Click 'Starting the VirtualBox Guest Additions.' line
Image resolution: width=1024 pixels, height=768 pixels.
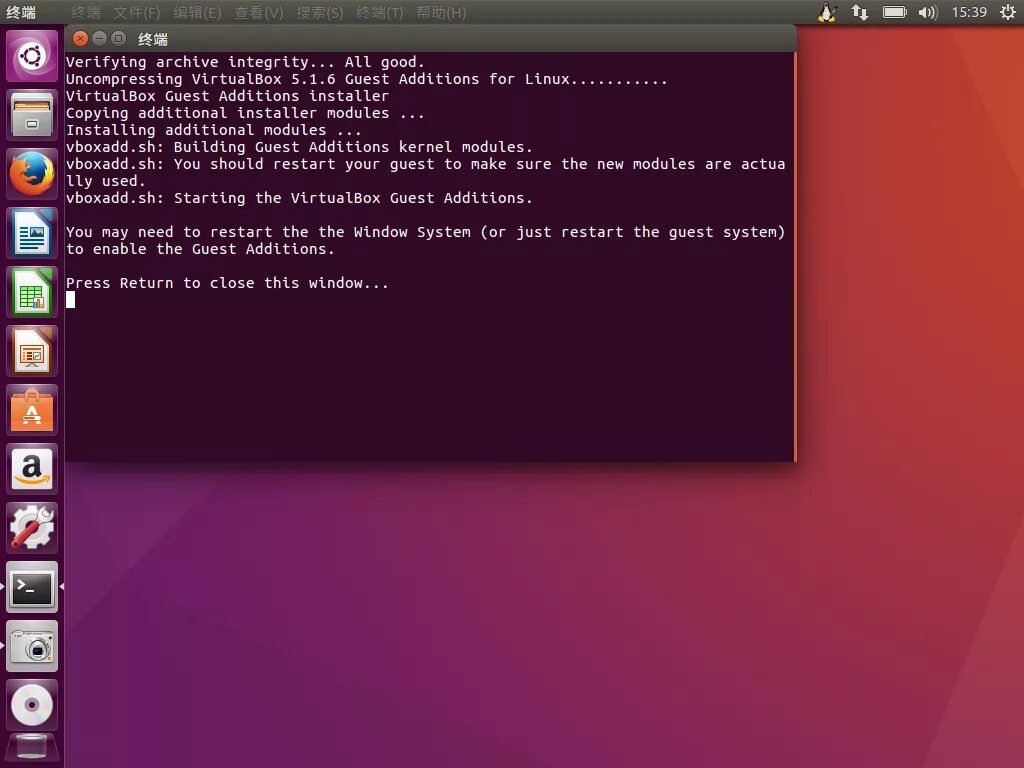tap(353, 198)
